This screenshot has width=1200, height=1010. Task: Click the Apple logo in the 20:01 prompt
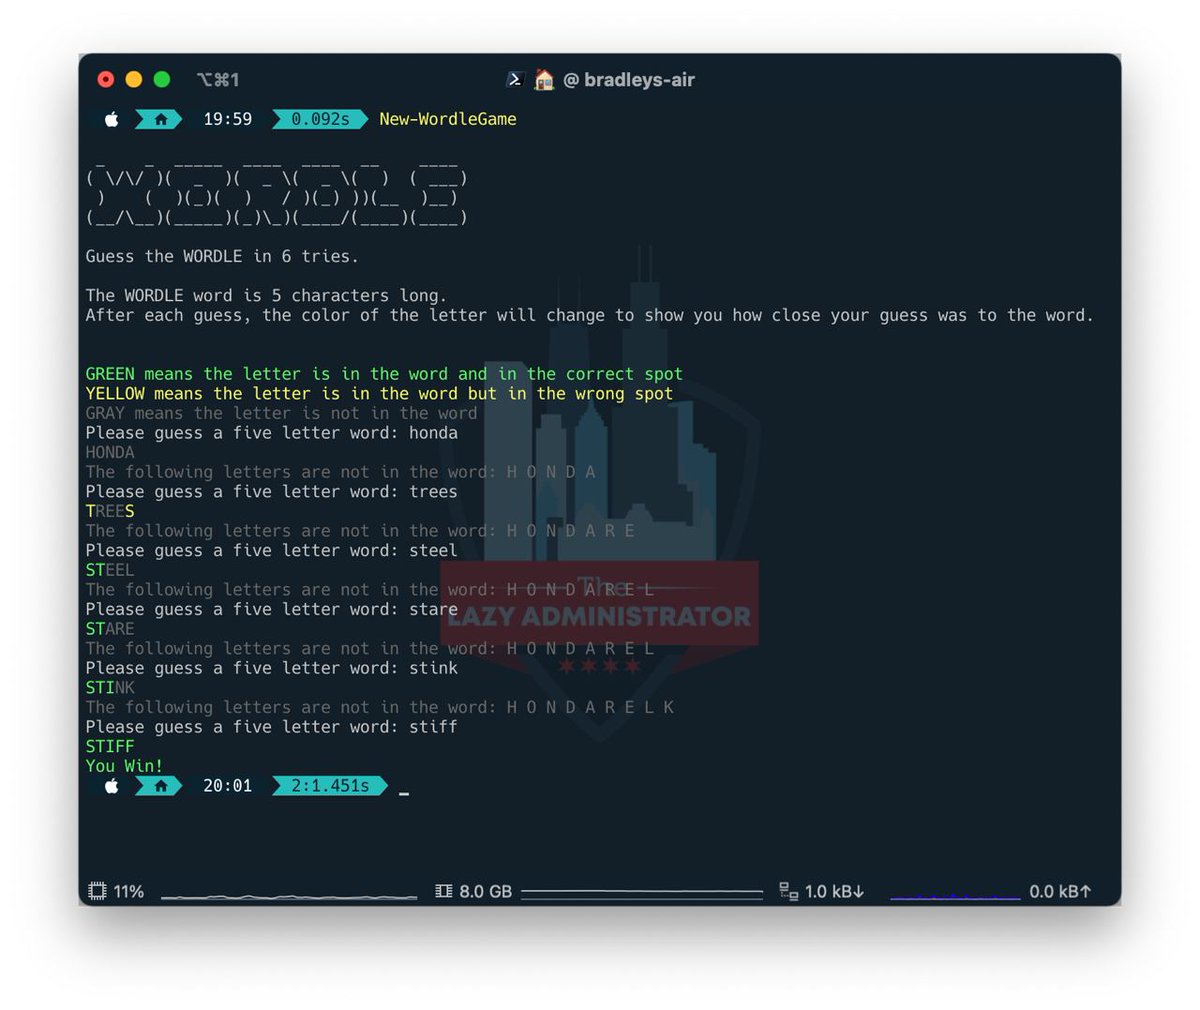pos(112,786)
